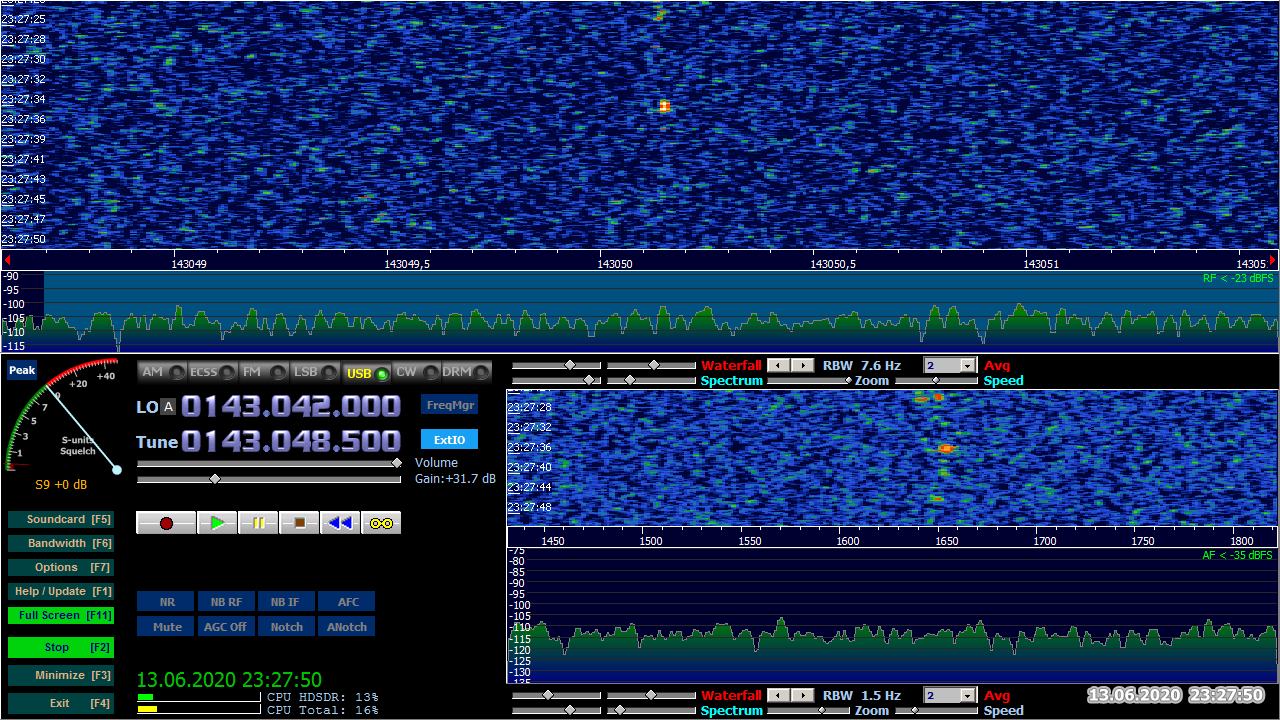Click the AF Speed slider

click(936, 711)
